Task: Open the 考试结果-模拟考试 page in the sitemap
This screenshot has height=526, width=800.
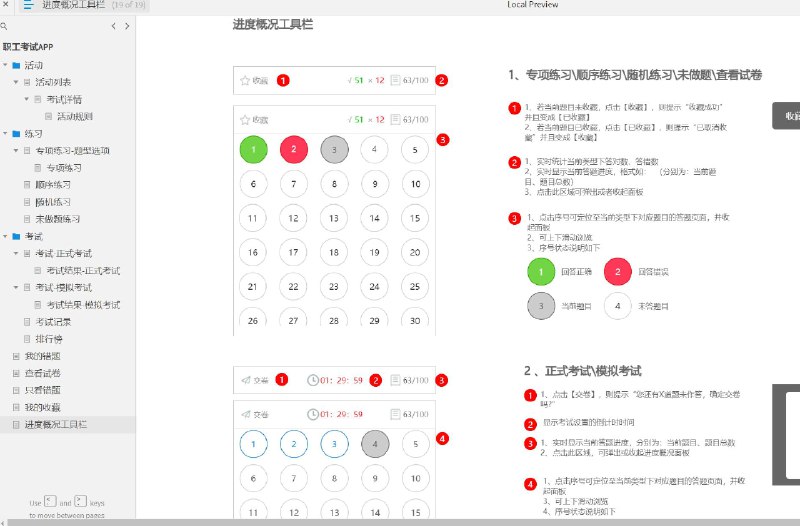Action: tap(83, 305)
